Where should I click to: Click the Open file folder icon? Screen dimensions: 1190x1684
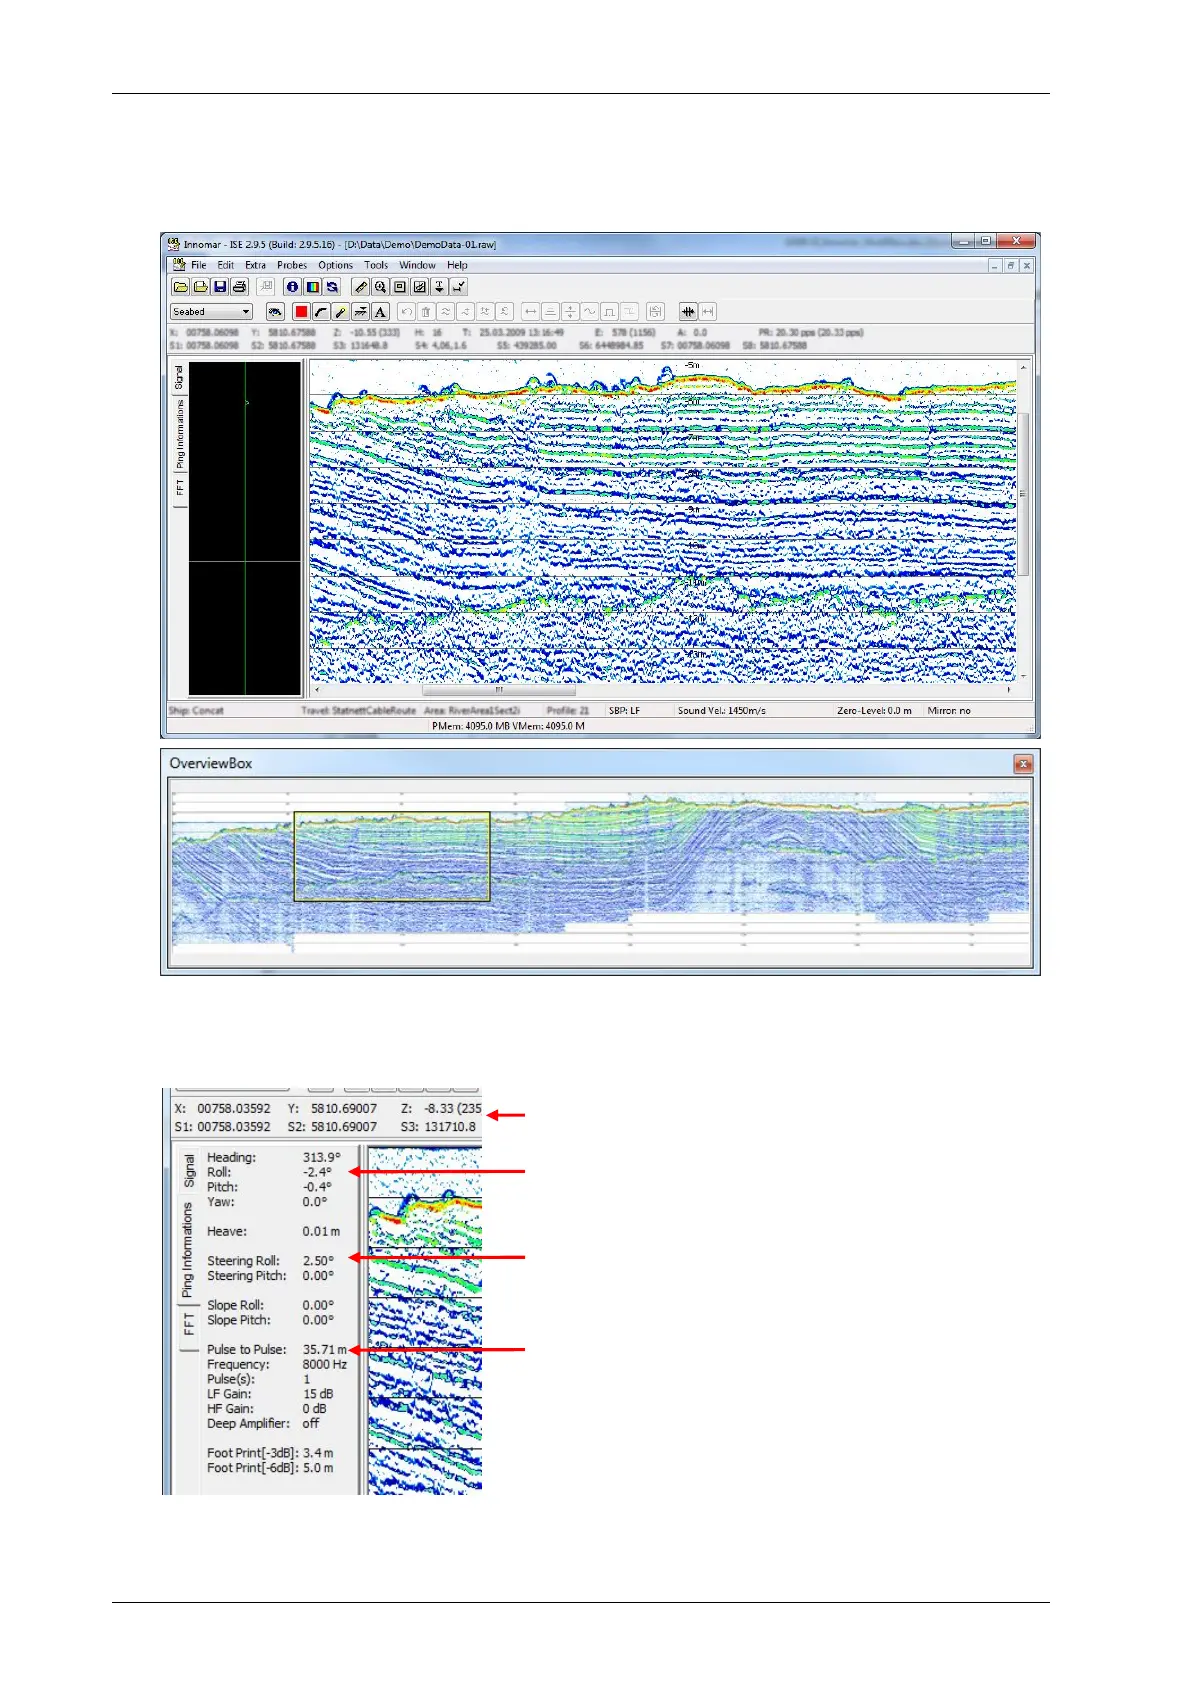point(181,287)
